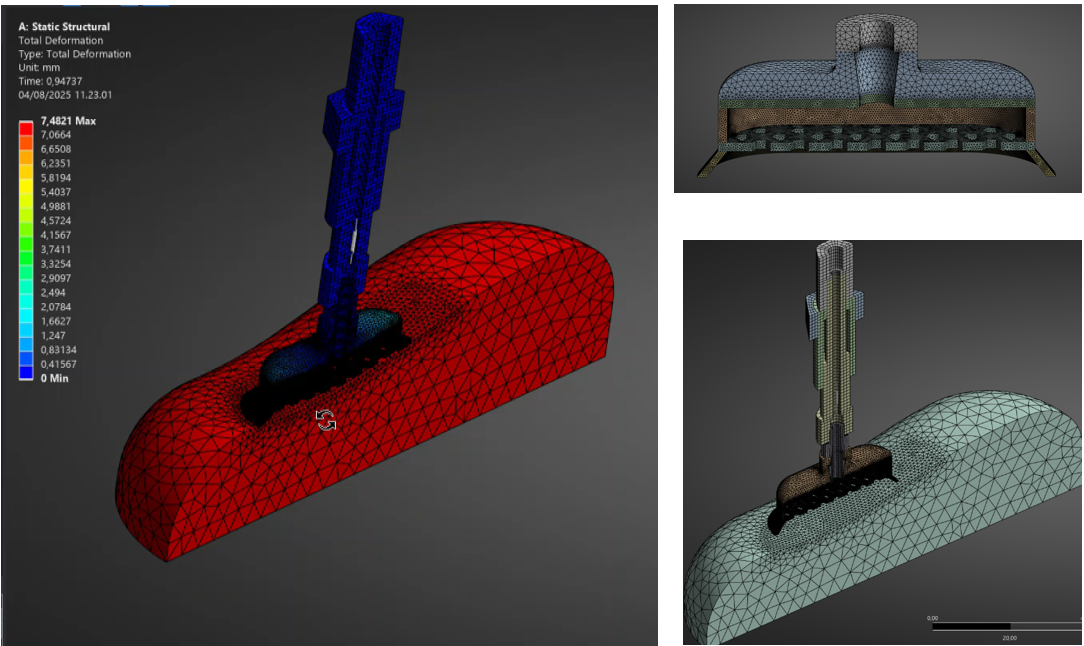Select the 0 Min legend value
The height and width of the screenshot is (646, 1084).
57,378
